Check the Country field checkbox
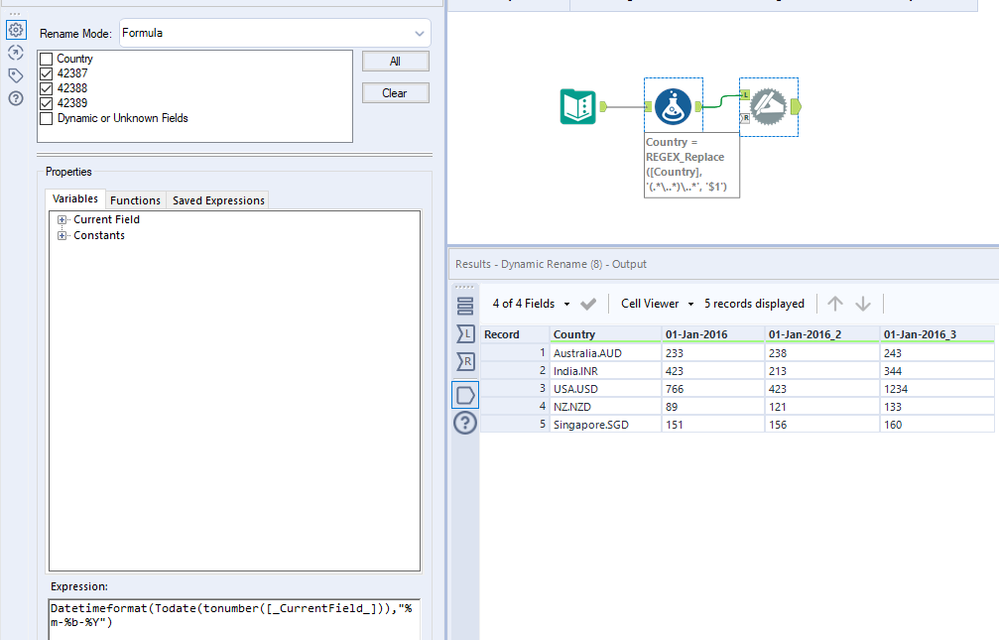 point(46,60)
